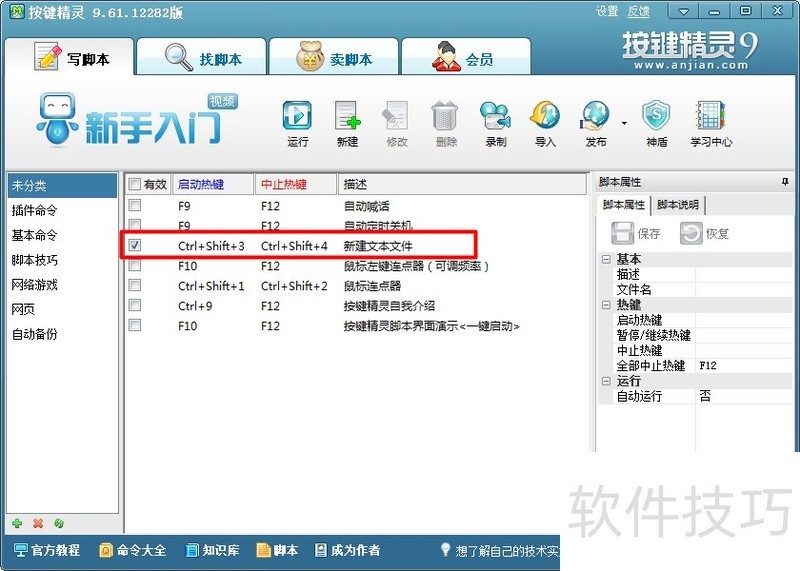Open 成为作者 in bottom bar

pyautogui.click(x=347, y=550)
